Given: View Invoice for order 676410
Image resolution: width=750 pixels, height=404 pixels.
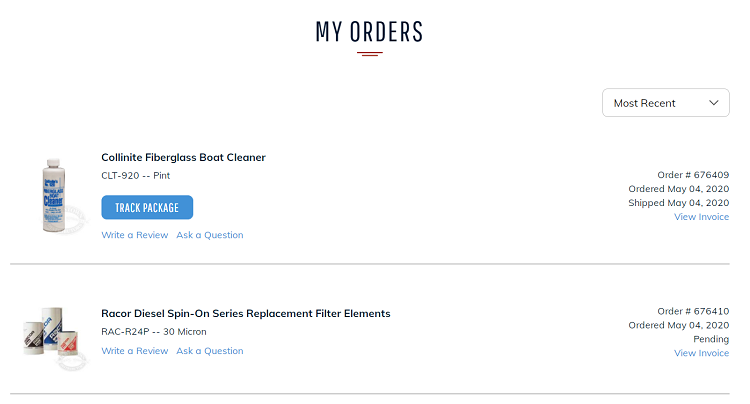Looking at the screenshot, I should [x=701, y=353].
